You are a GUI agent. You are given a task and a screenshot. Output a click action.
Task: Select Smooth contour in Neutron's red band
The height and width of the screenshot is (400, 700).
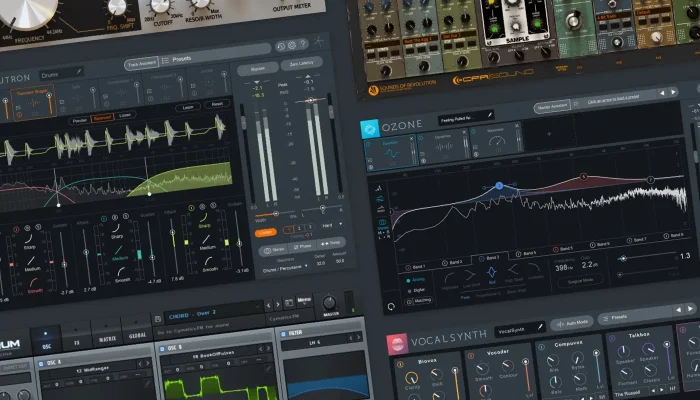click(35, 284)
